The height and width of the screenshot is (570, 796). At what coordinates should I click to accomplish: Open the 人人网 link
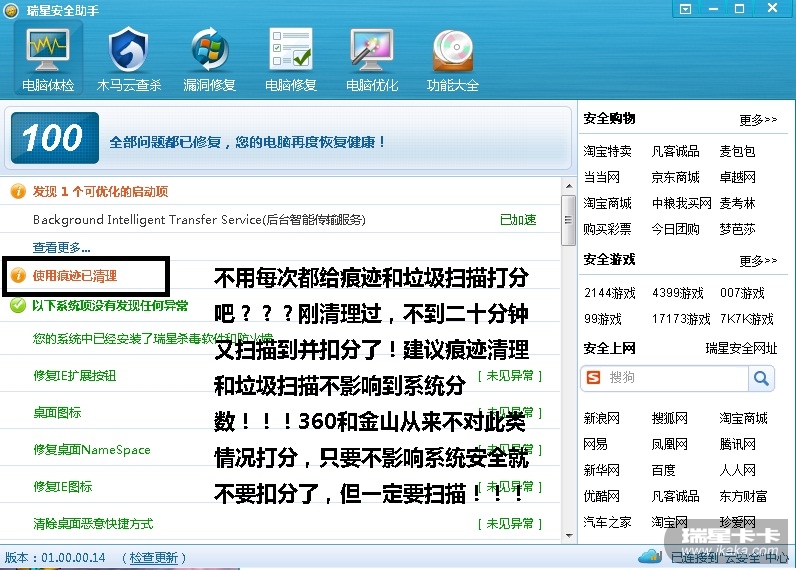[x=737, y=470]
